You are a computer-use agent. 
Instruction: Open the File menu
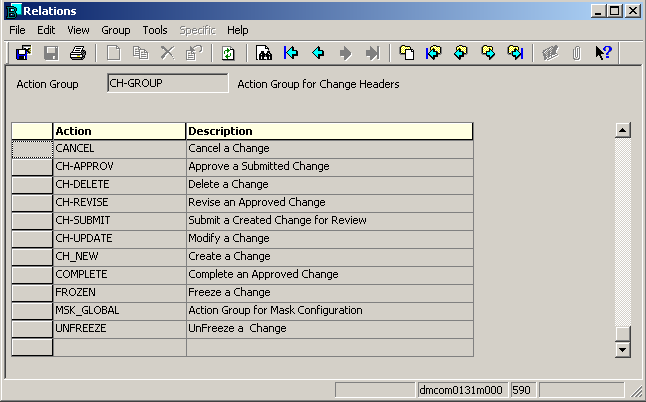pyautogui.click(x=18, y=30)
